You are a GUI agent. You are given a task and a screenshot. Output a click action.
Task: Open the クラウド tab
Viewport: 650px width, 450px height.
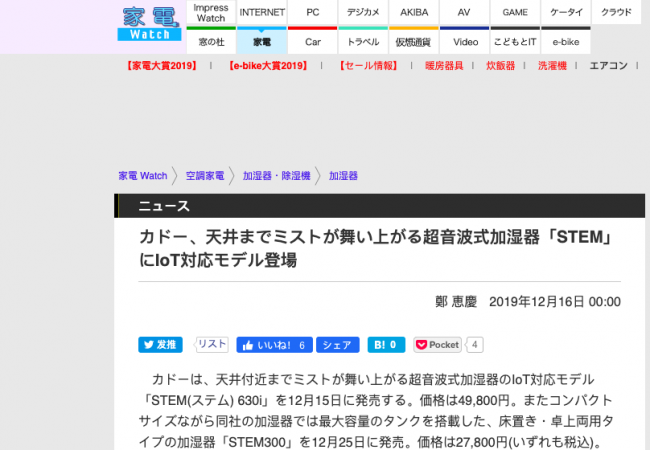coord(616,13)
